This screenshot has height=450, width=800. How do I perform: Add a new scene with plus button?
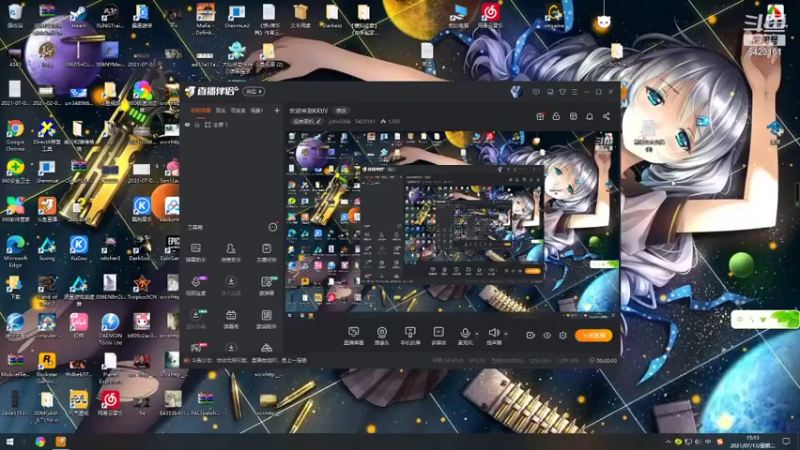277,110
